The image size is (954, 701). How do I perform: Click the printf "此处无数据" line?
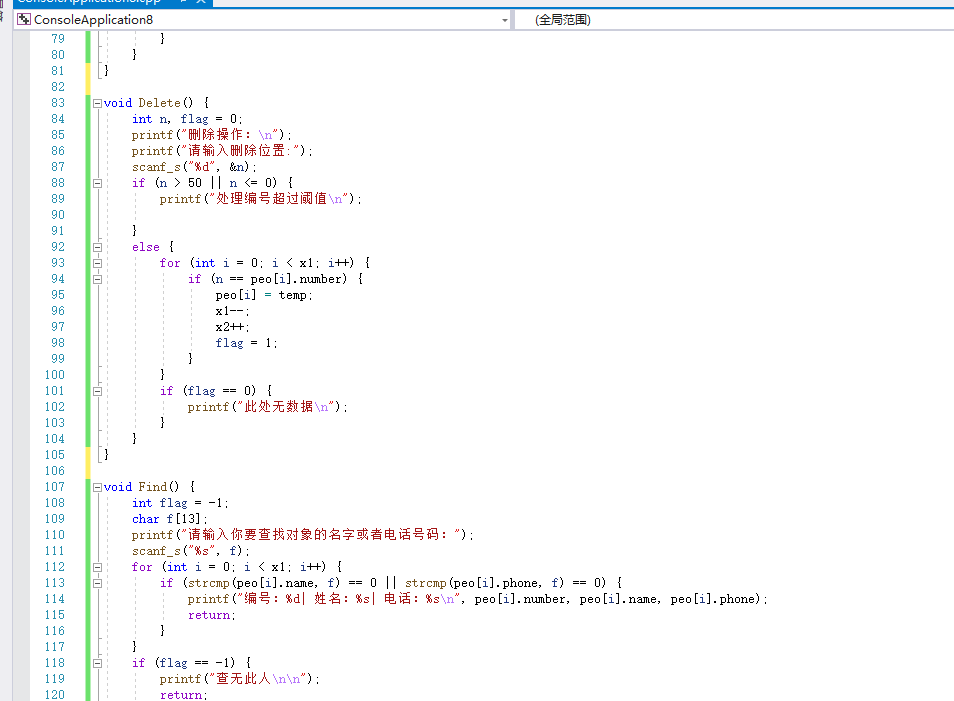coord(267,406)
